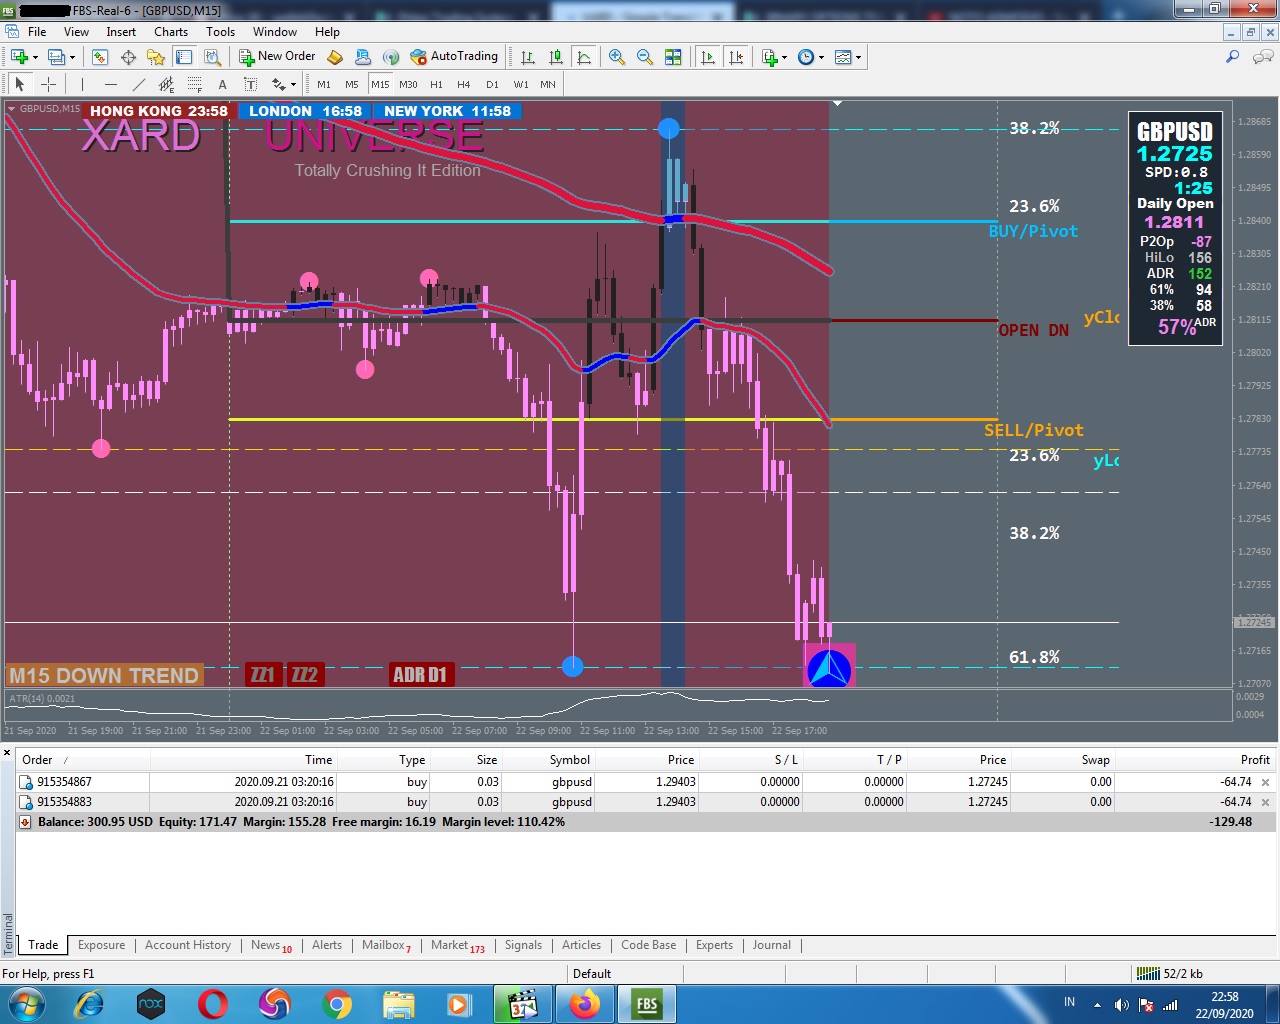Toggle Chart Shift button
This screenshot has height=1024, width=1280.
736,57
